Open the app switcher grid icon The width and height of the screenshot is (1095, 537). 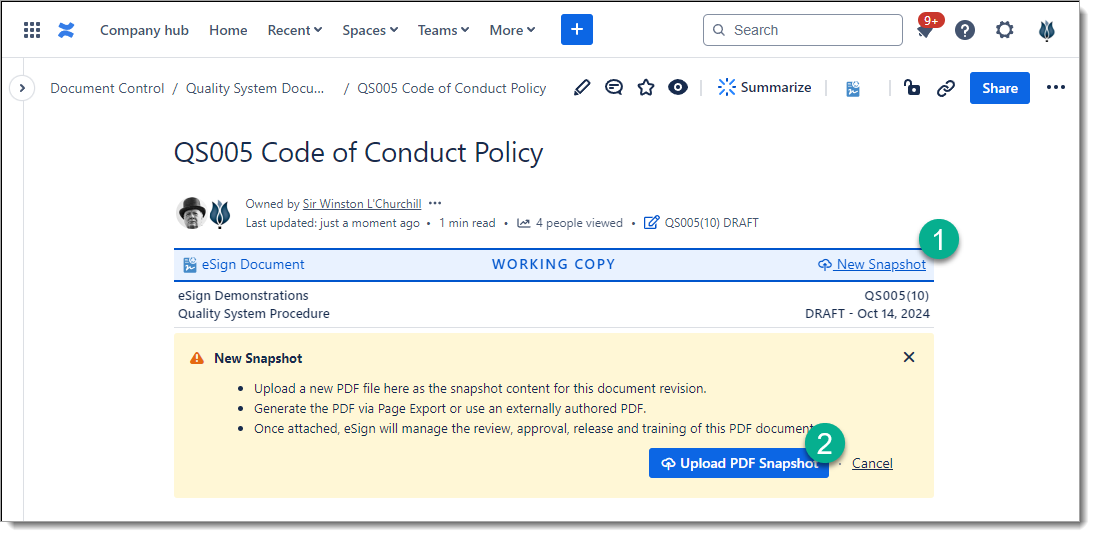[x=32, y=30]
